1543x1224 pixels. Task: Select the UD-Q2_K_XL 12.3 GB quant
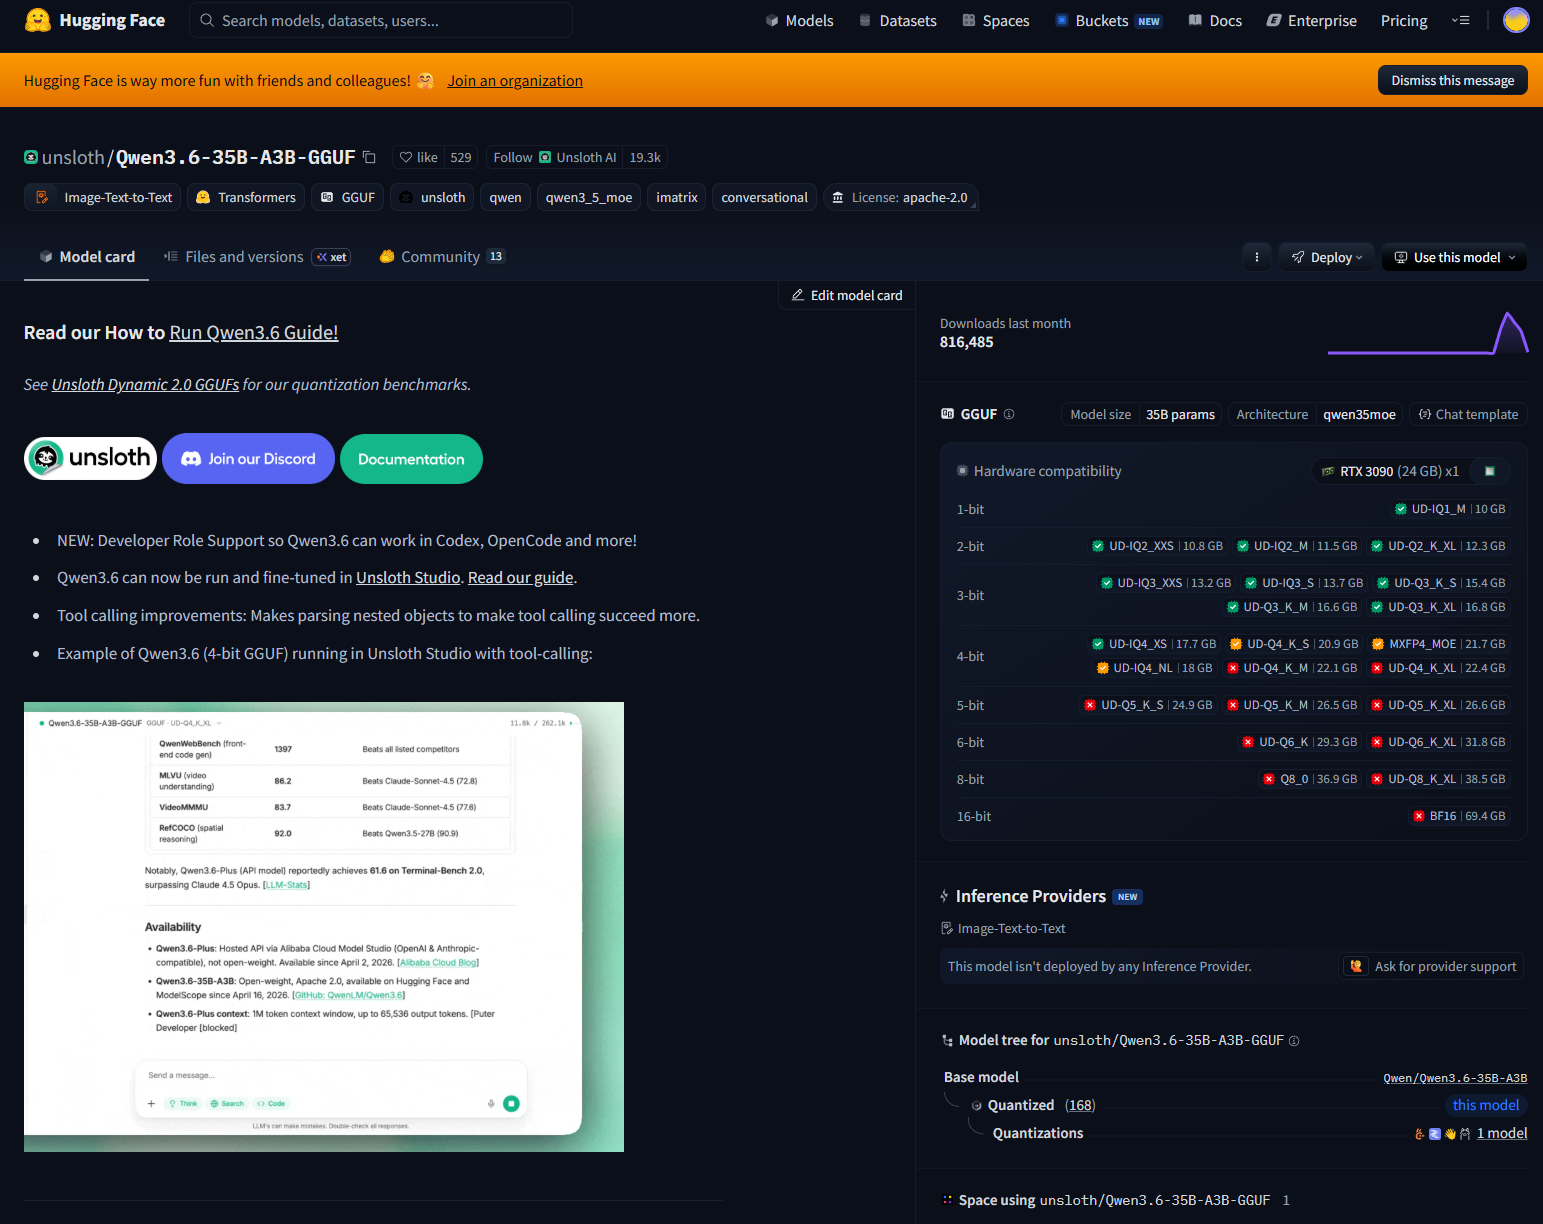coord(1438,546)
